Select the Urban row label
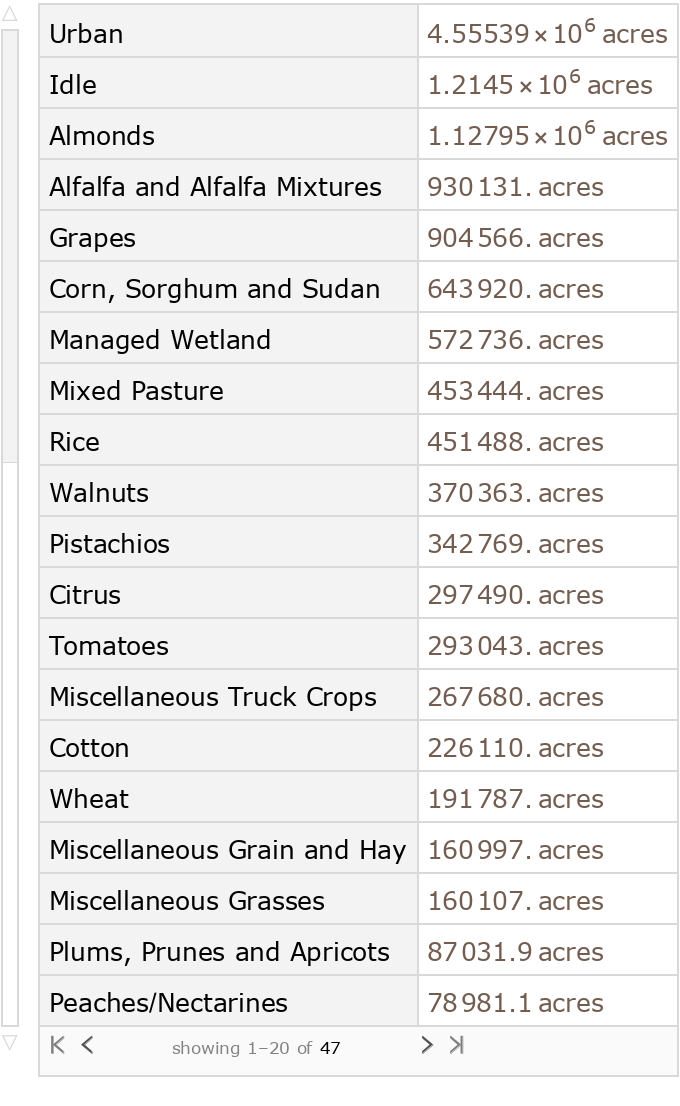 [x=86, y=34]
